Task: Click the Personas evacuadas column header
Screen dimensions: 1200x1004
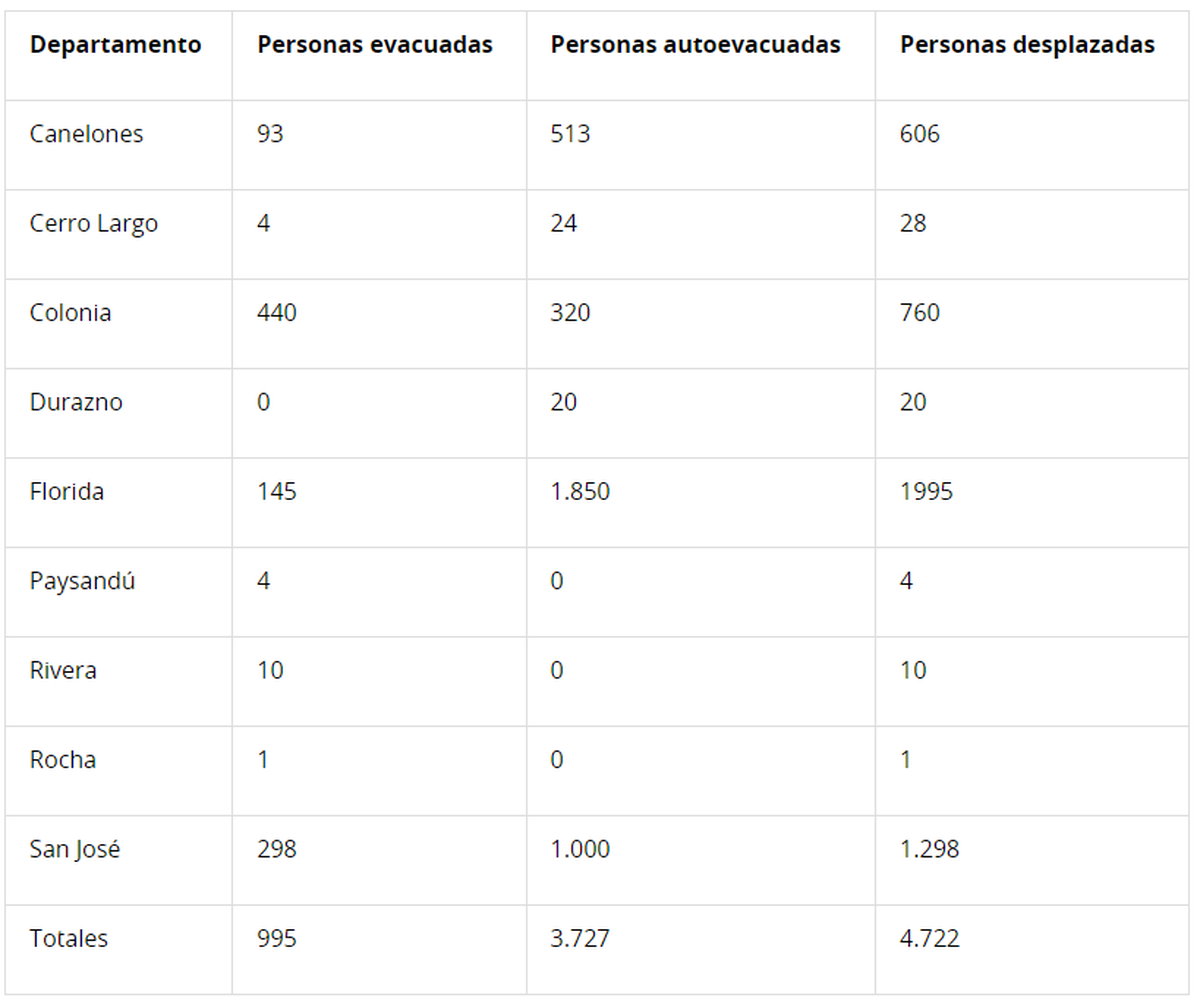Action: (x=375, y=45)
